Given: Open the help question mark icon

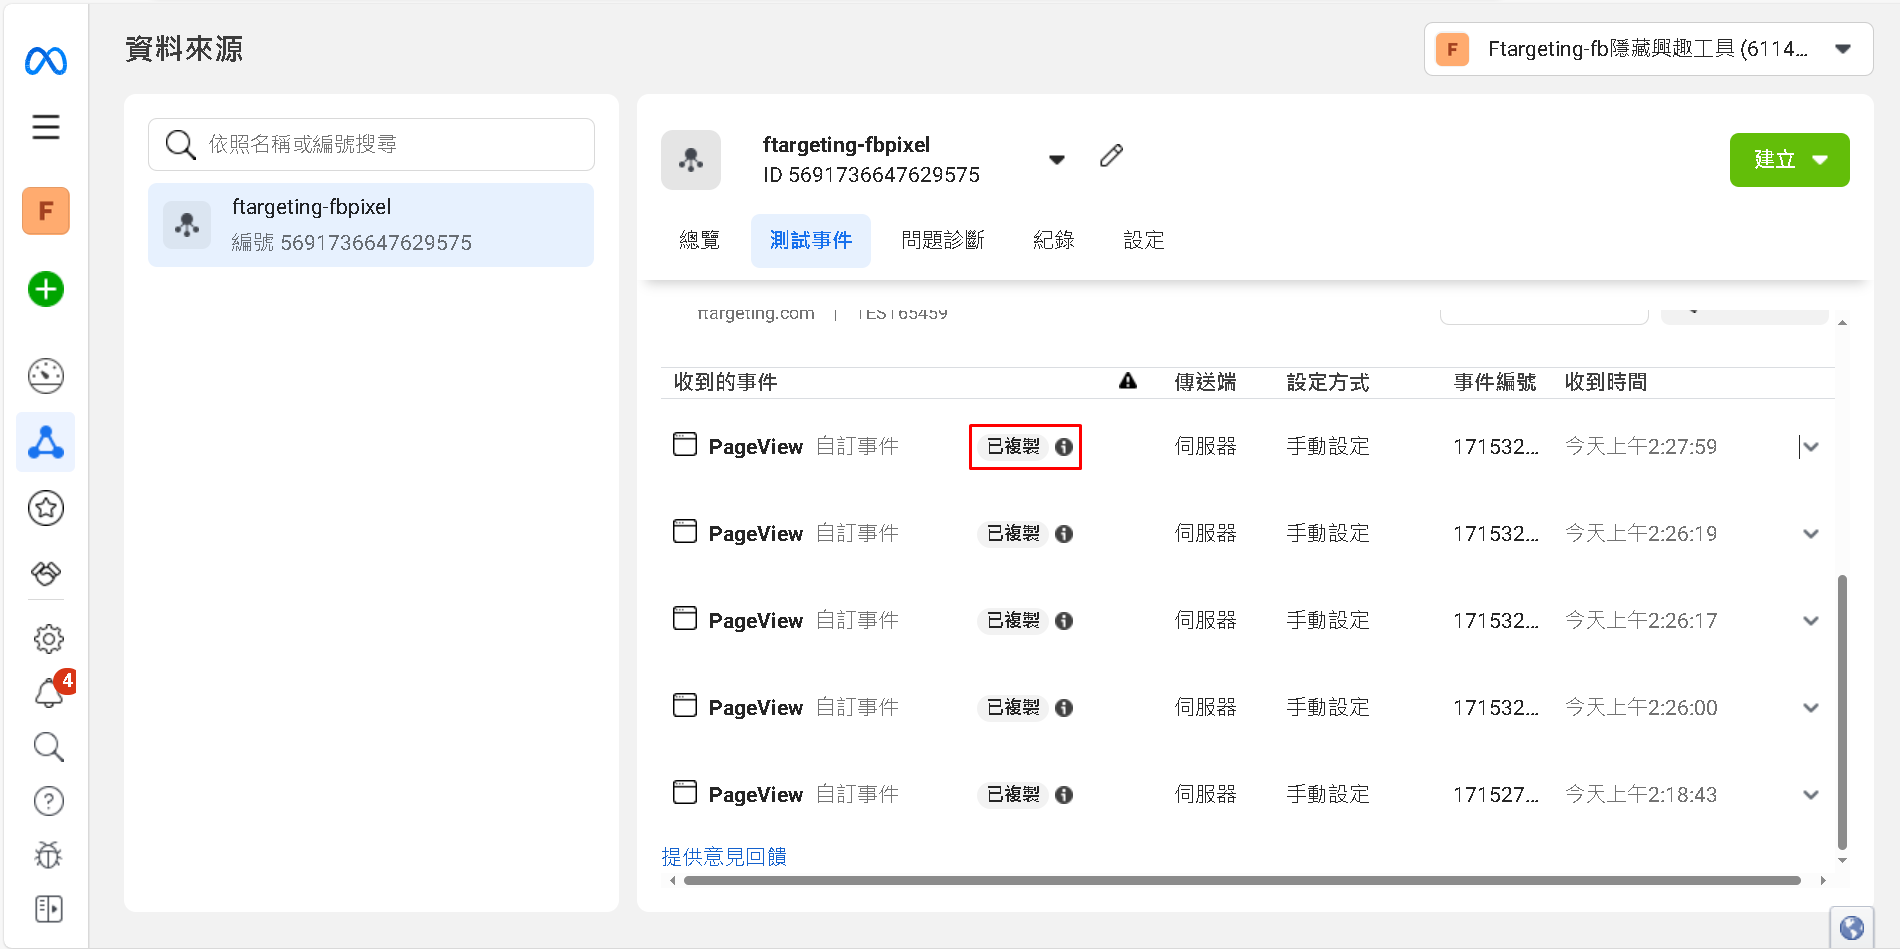Looking at the screenshot, I should pyautogui.click(x=48, y=801).
